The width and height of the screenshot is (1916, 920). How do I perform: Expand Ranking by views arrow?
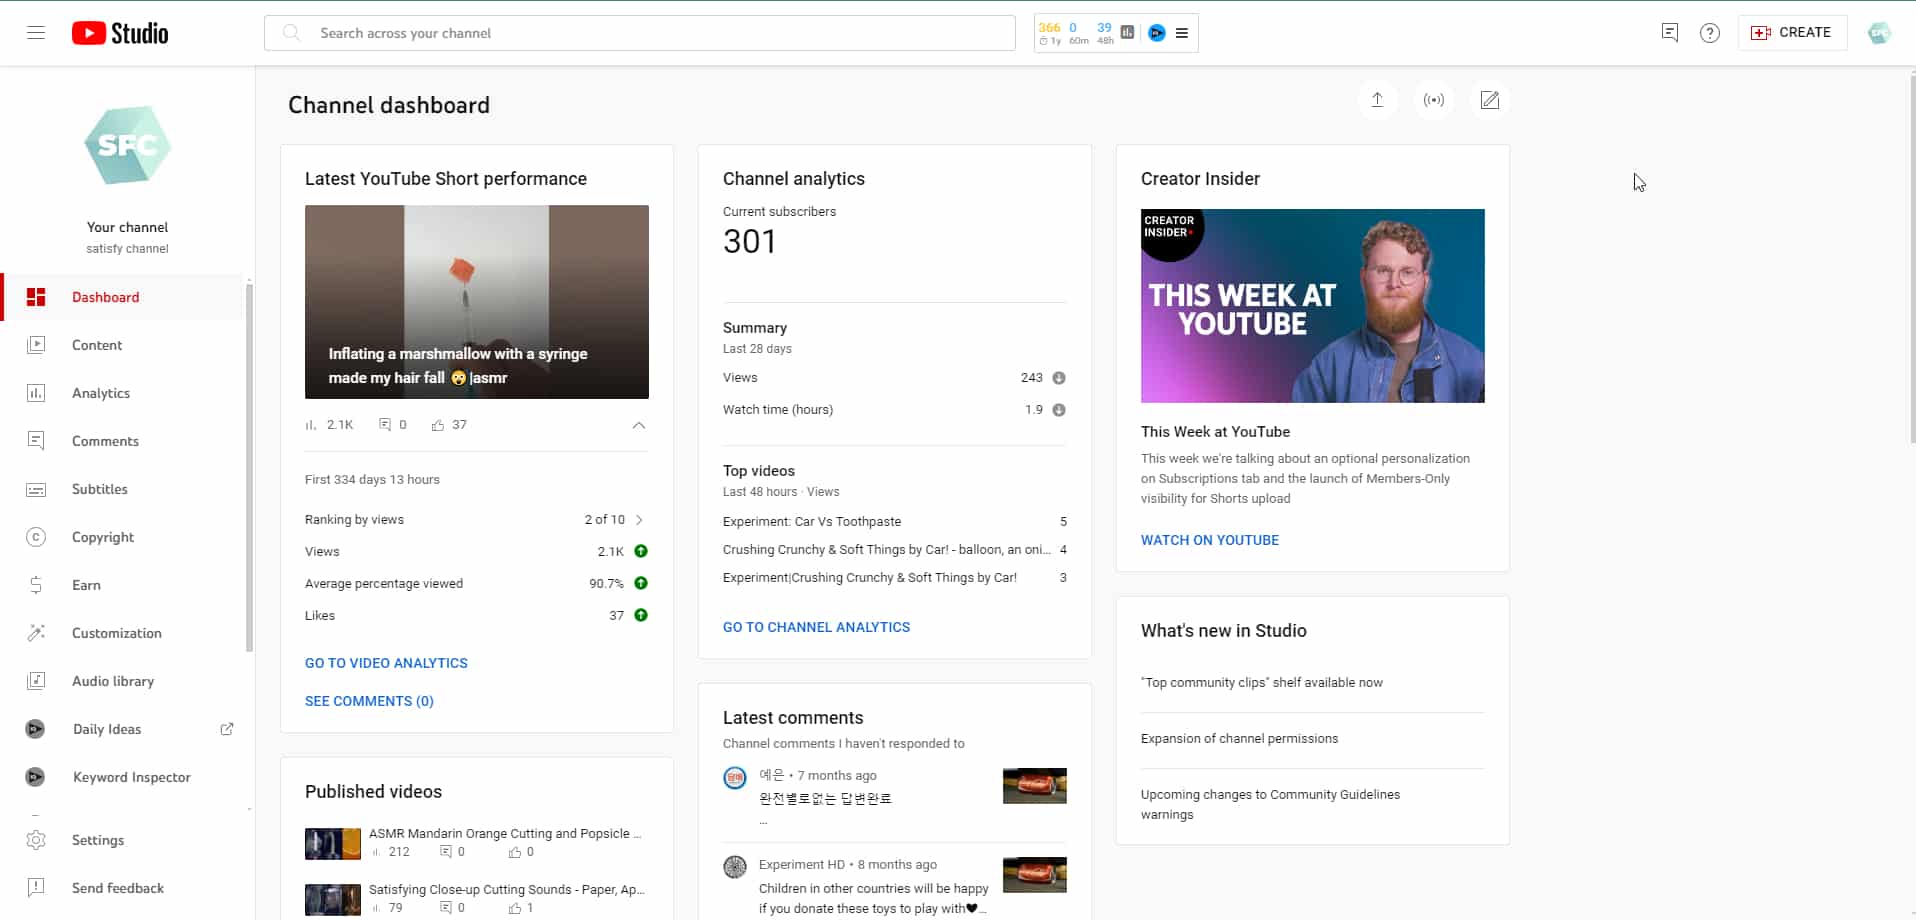click(639, 520)
